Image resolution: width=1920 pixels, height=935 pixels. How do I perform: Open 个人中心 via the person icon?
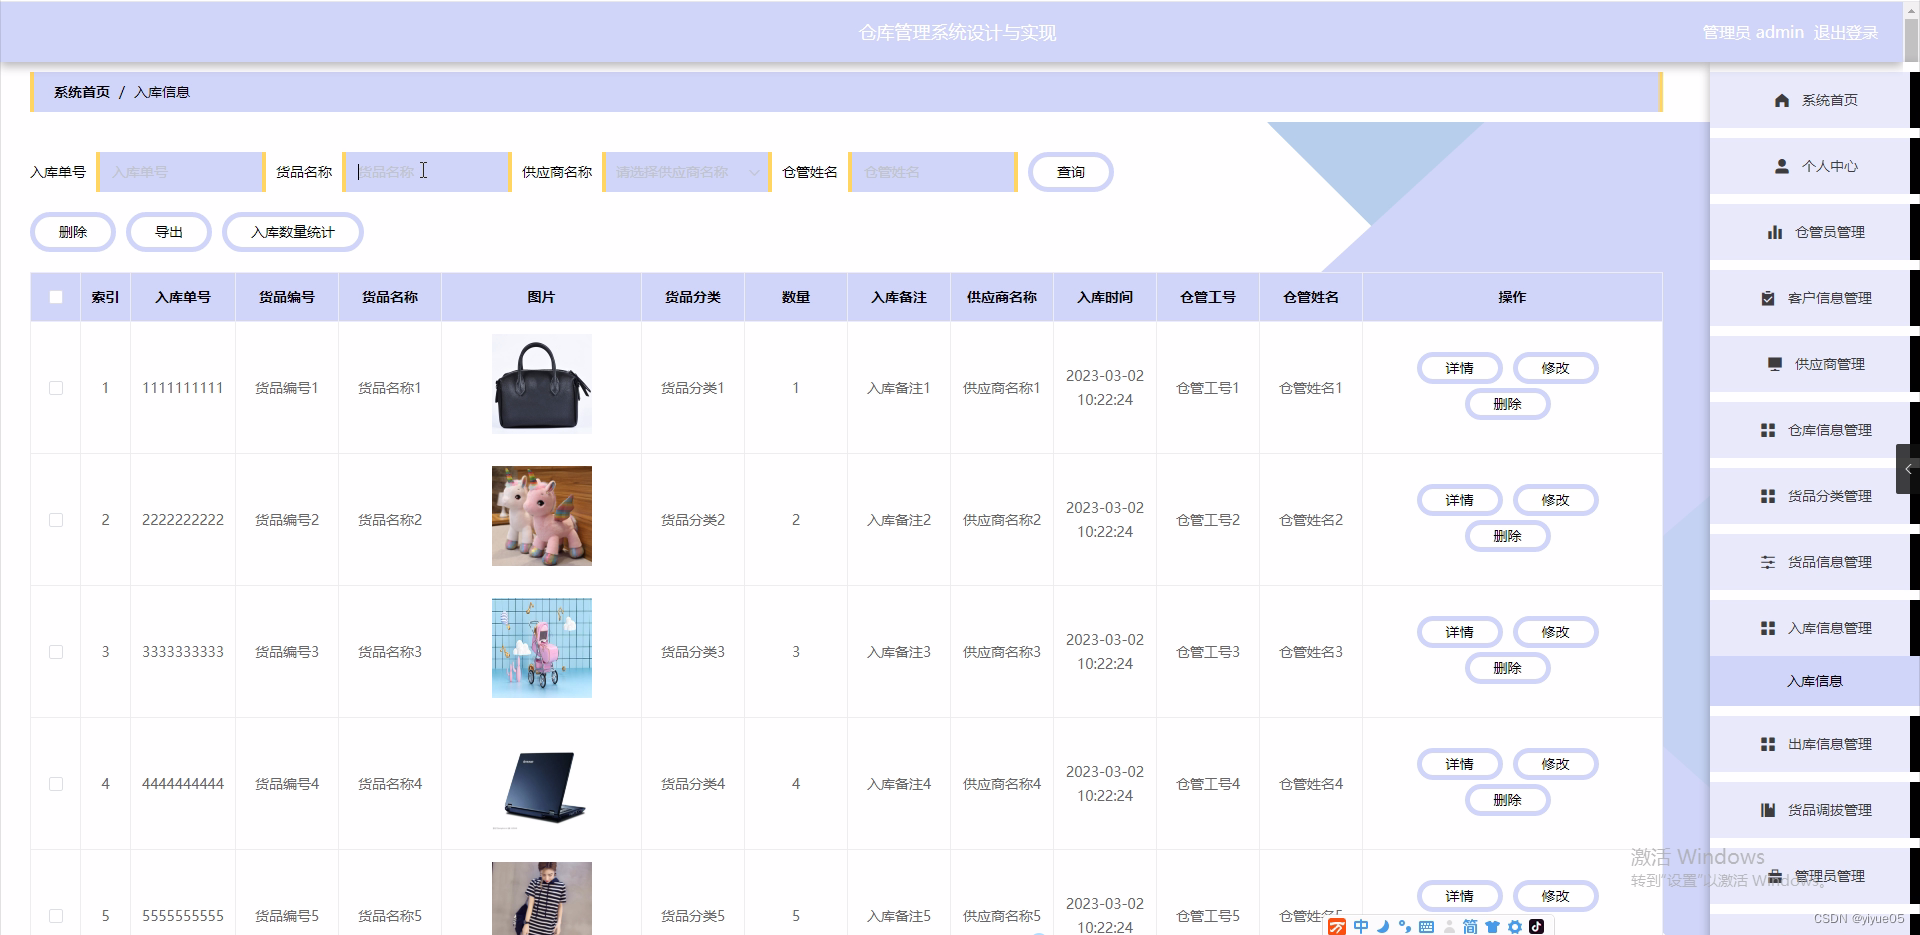(1782, 167)
